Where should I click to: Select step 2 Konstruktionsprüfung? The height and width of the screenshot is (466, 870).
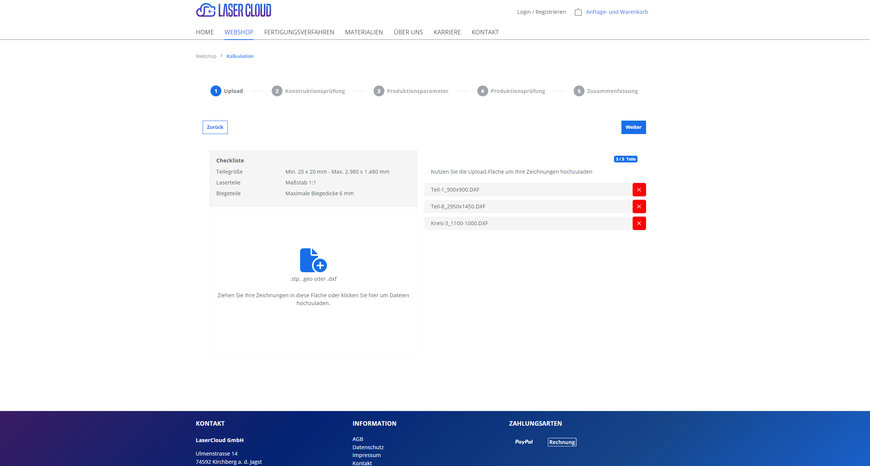[308, 91]
